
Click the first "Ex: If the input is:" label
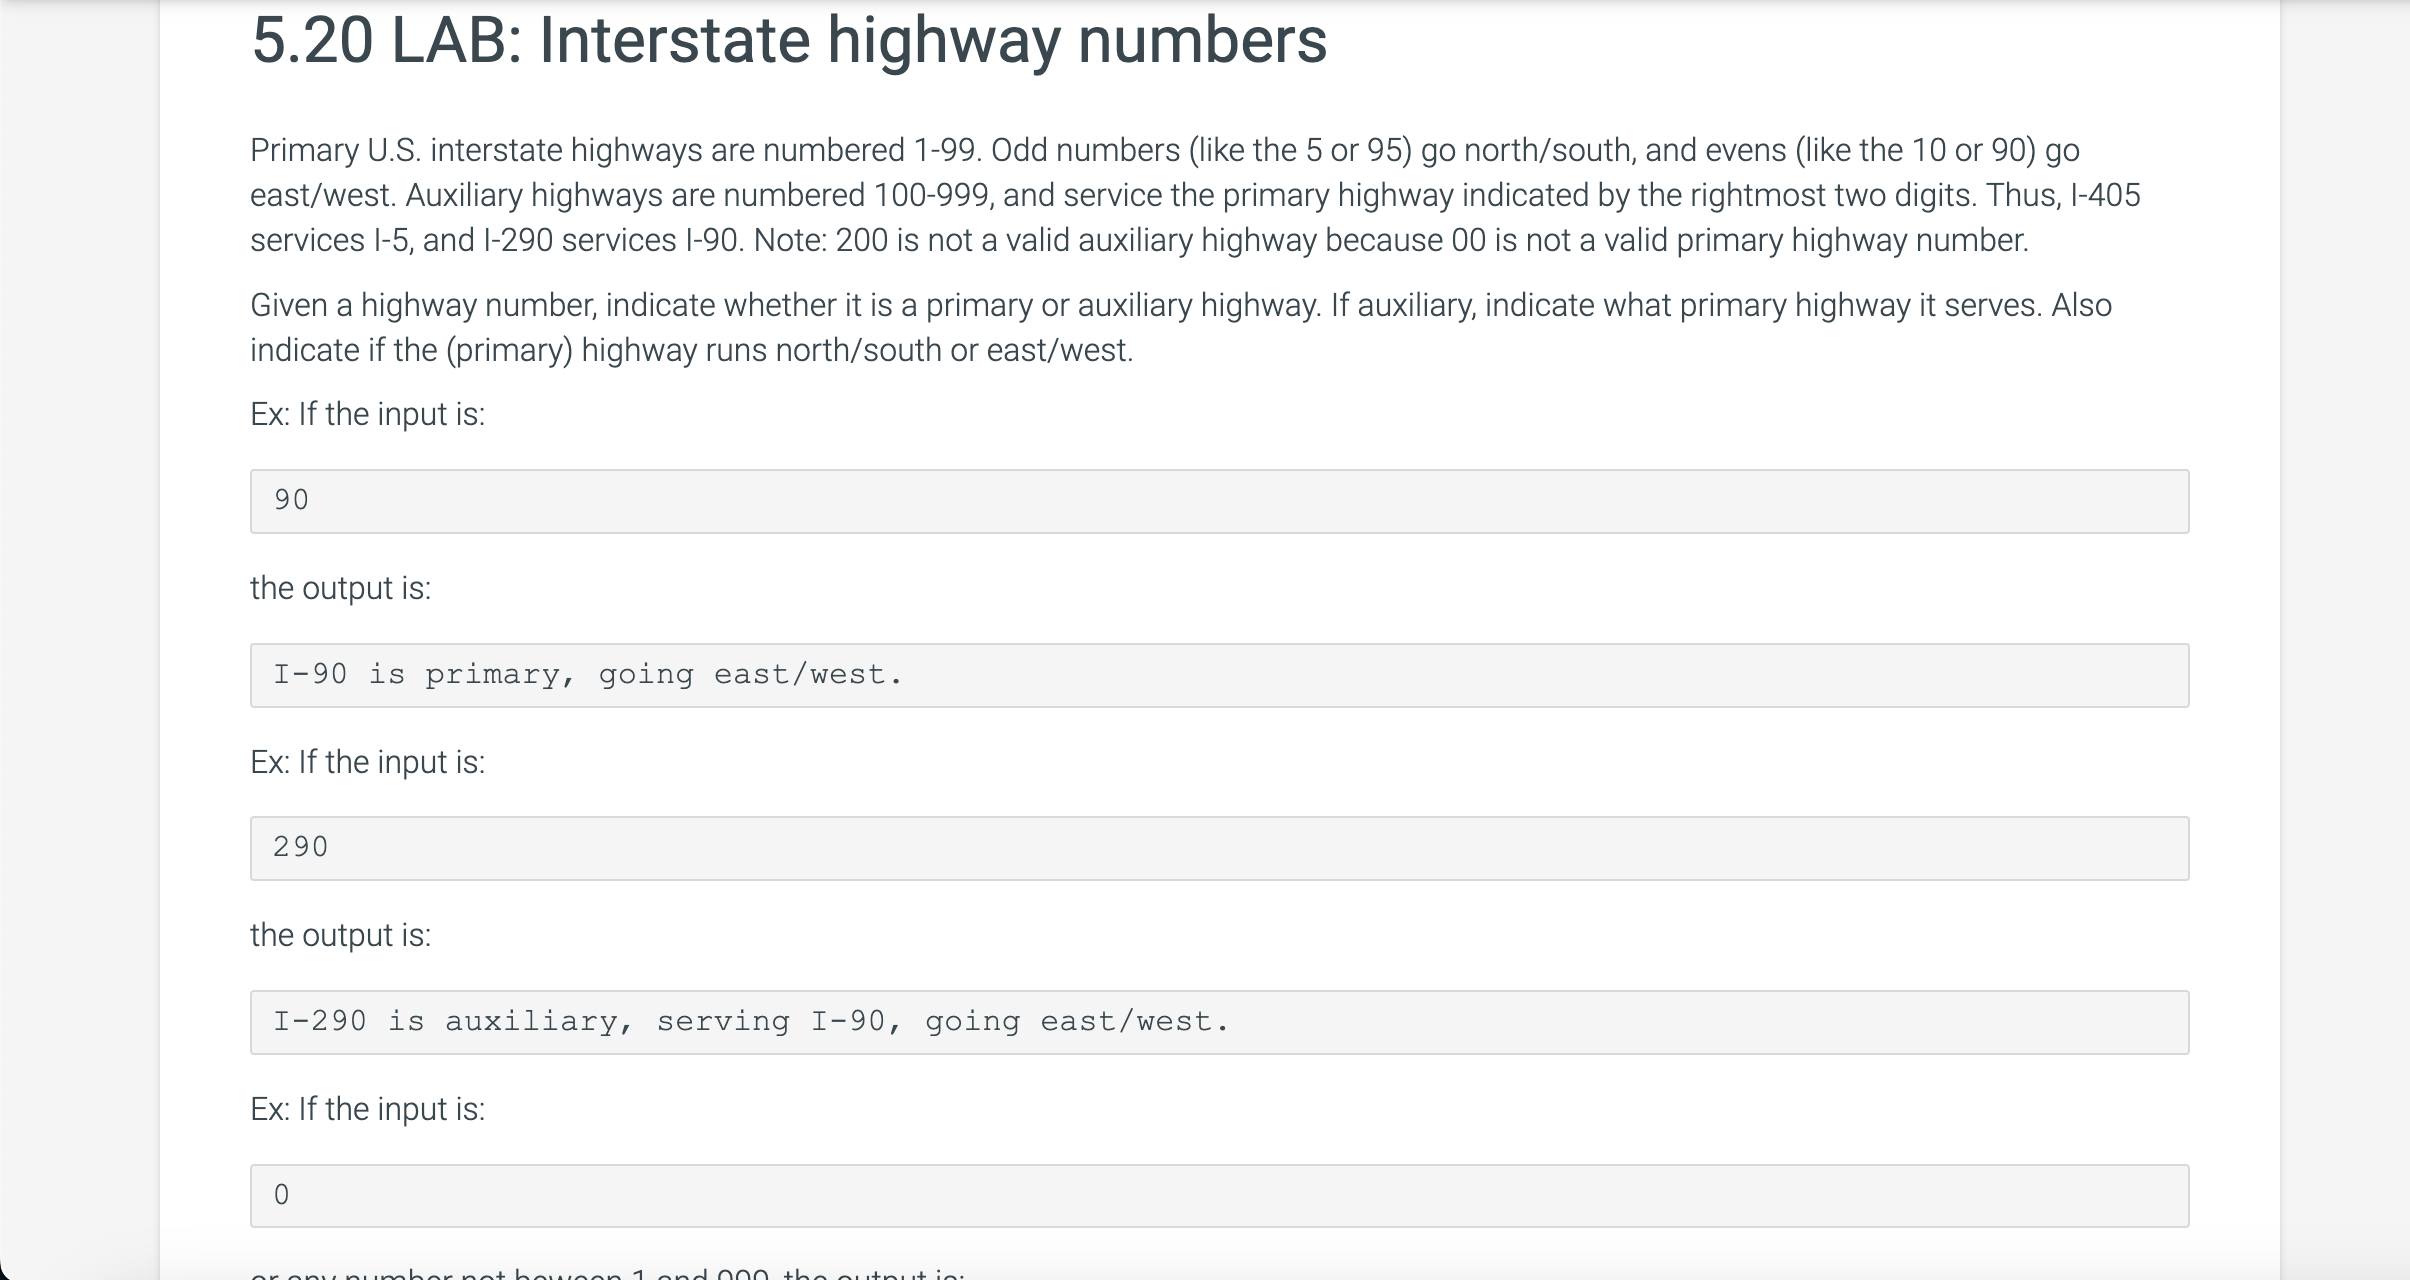366,413
